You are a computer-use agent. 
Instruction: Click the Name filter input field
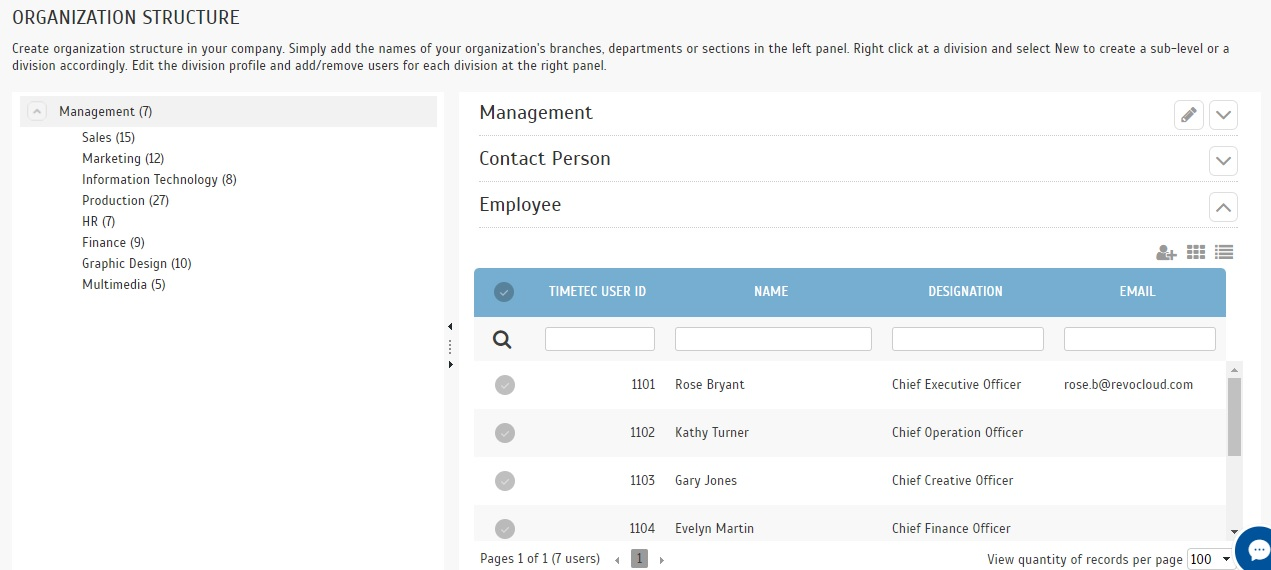[x=773, y=339]
